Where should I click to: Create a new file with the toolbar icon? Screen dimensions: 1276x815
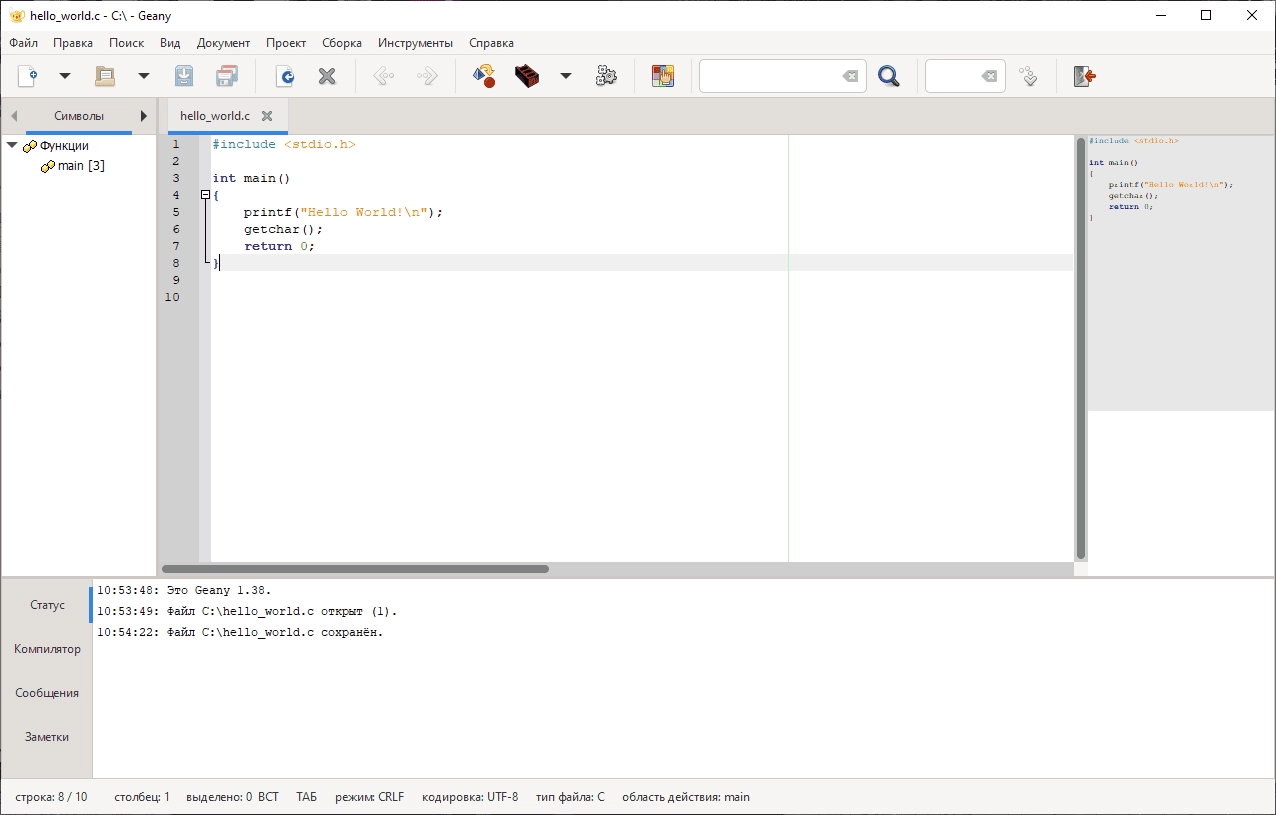coord(28,76)
